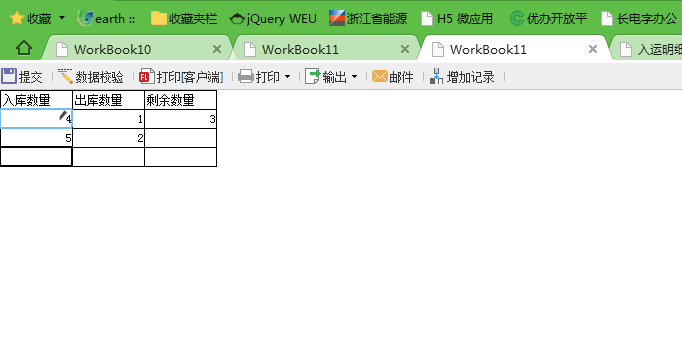682x360 pixels.
Task: Click the 提交 save icon
Action: click(x=9, y=77)
